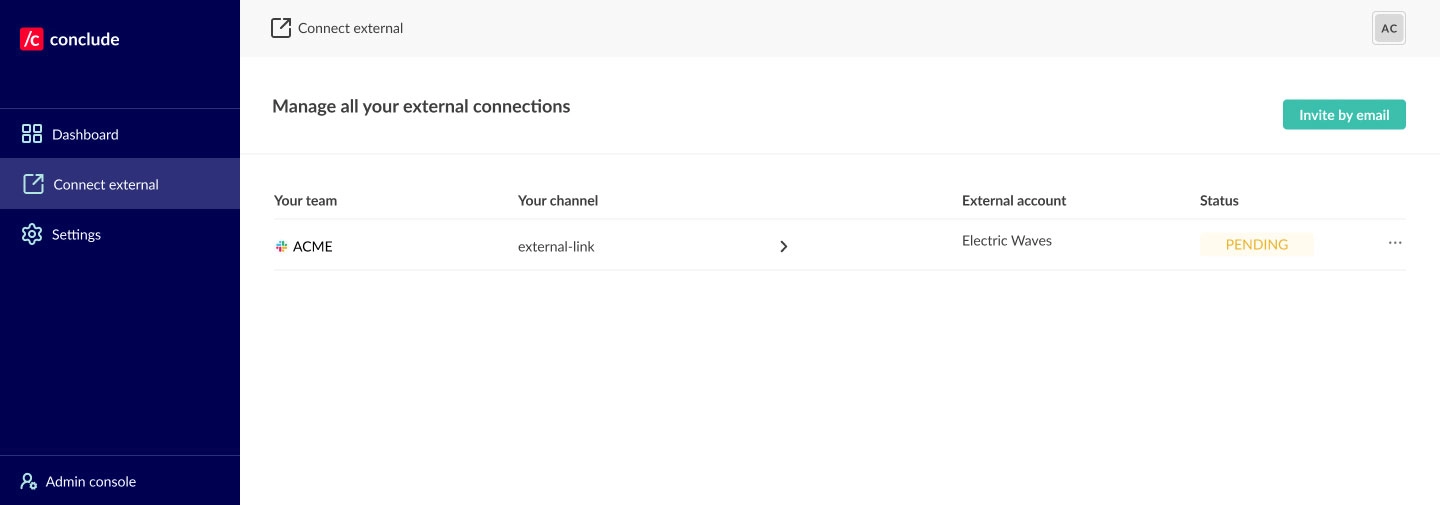1440x505 pixels.
Task: Select the Connect external sidebar icon
Action: (33, 184)
